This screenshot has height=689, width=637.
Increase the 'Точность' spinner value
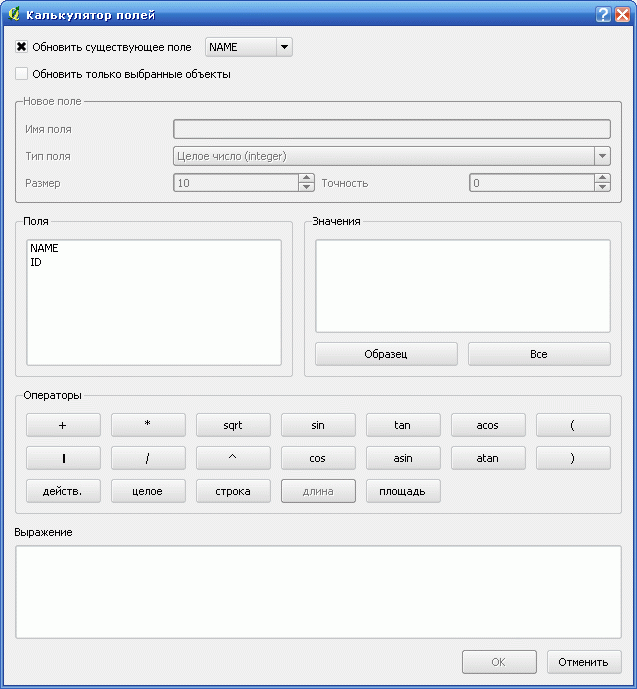602,178
